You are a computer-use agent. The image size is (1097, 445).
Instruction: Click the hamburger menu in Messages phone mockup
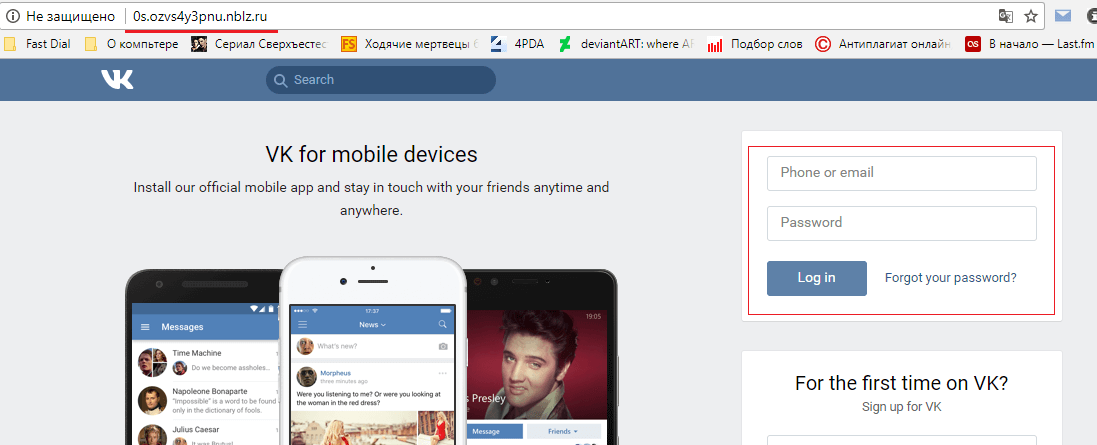click(146, 327)
